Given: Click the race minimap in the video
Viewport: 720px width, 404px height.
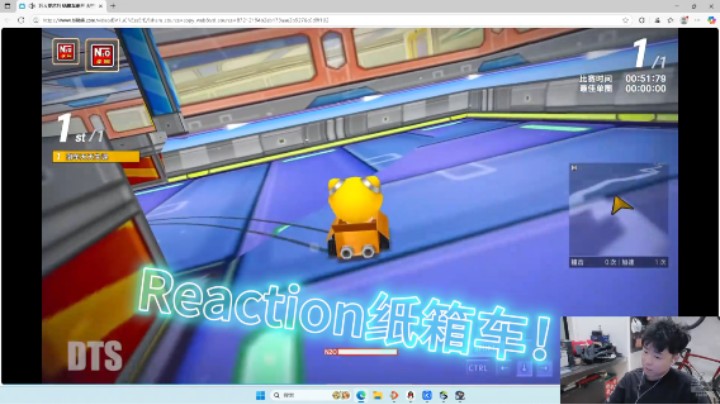Looking at the screenshot, I should tap(619, 215).
